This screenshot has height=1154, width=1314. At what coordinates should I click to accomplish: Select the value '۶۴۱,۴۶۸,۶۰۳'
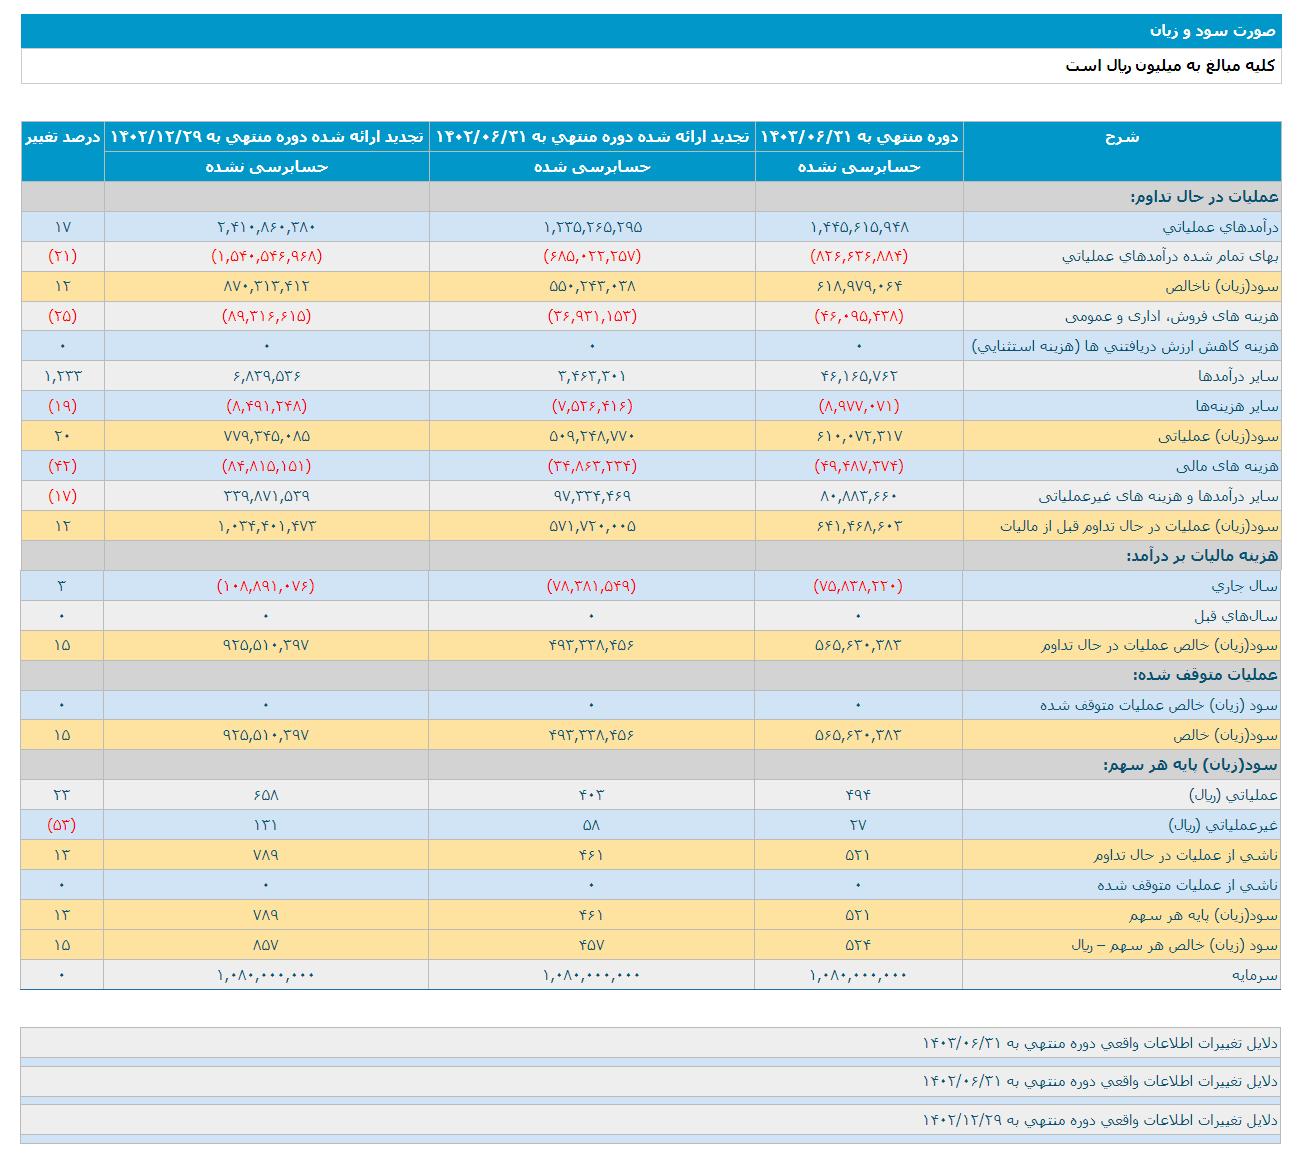(859, 527)
